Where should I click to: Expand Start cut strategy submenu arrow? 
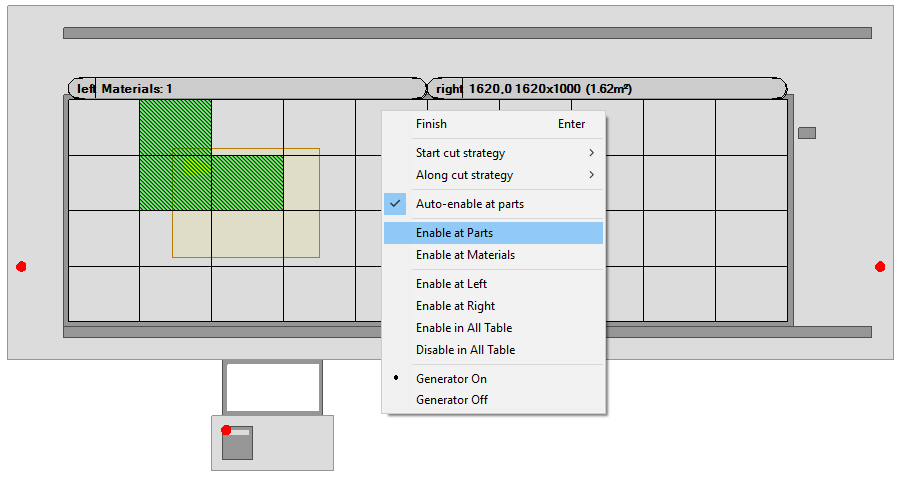tap(592, 153)
